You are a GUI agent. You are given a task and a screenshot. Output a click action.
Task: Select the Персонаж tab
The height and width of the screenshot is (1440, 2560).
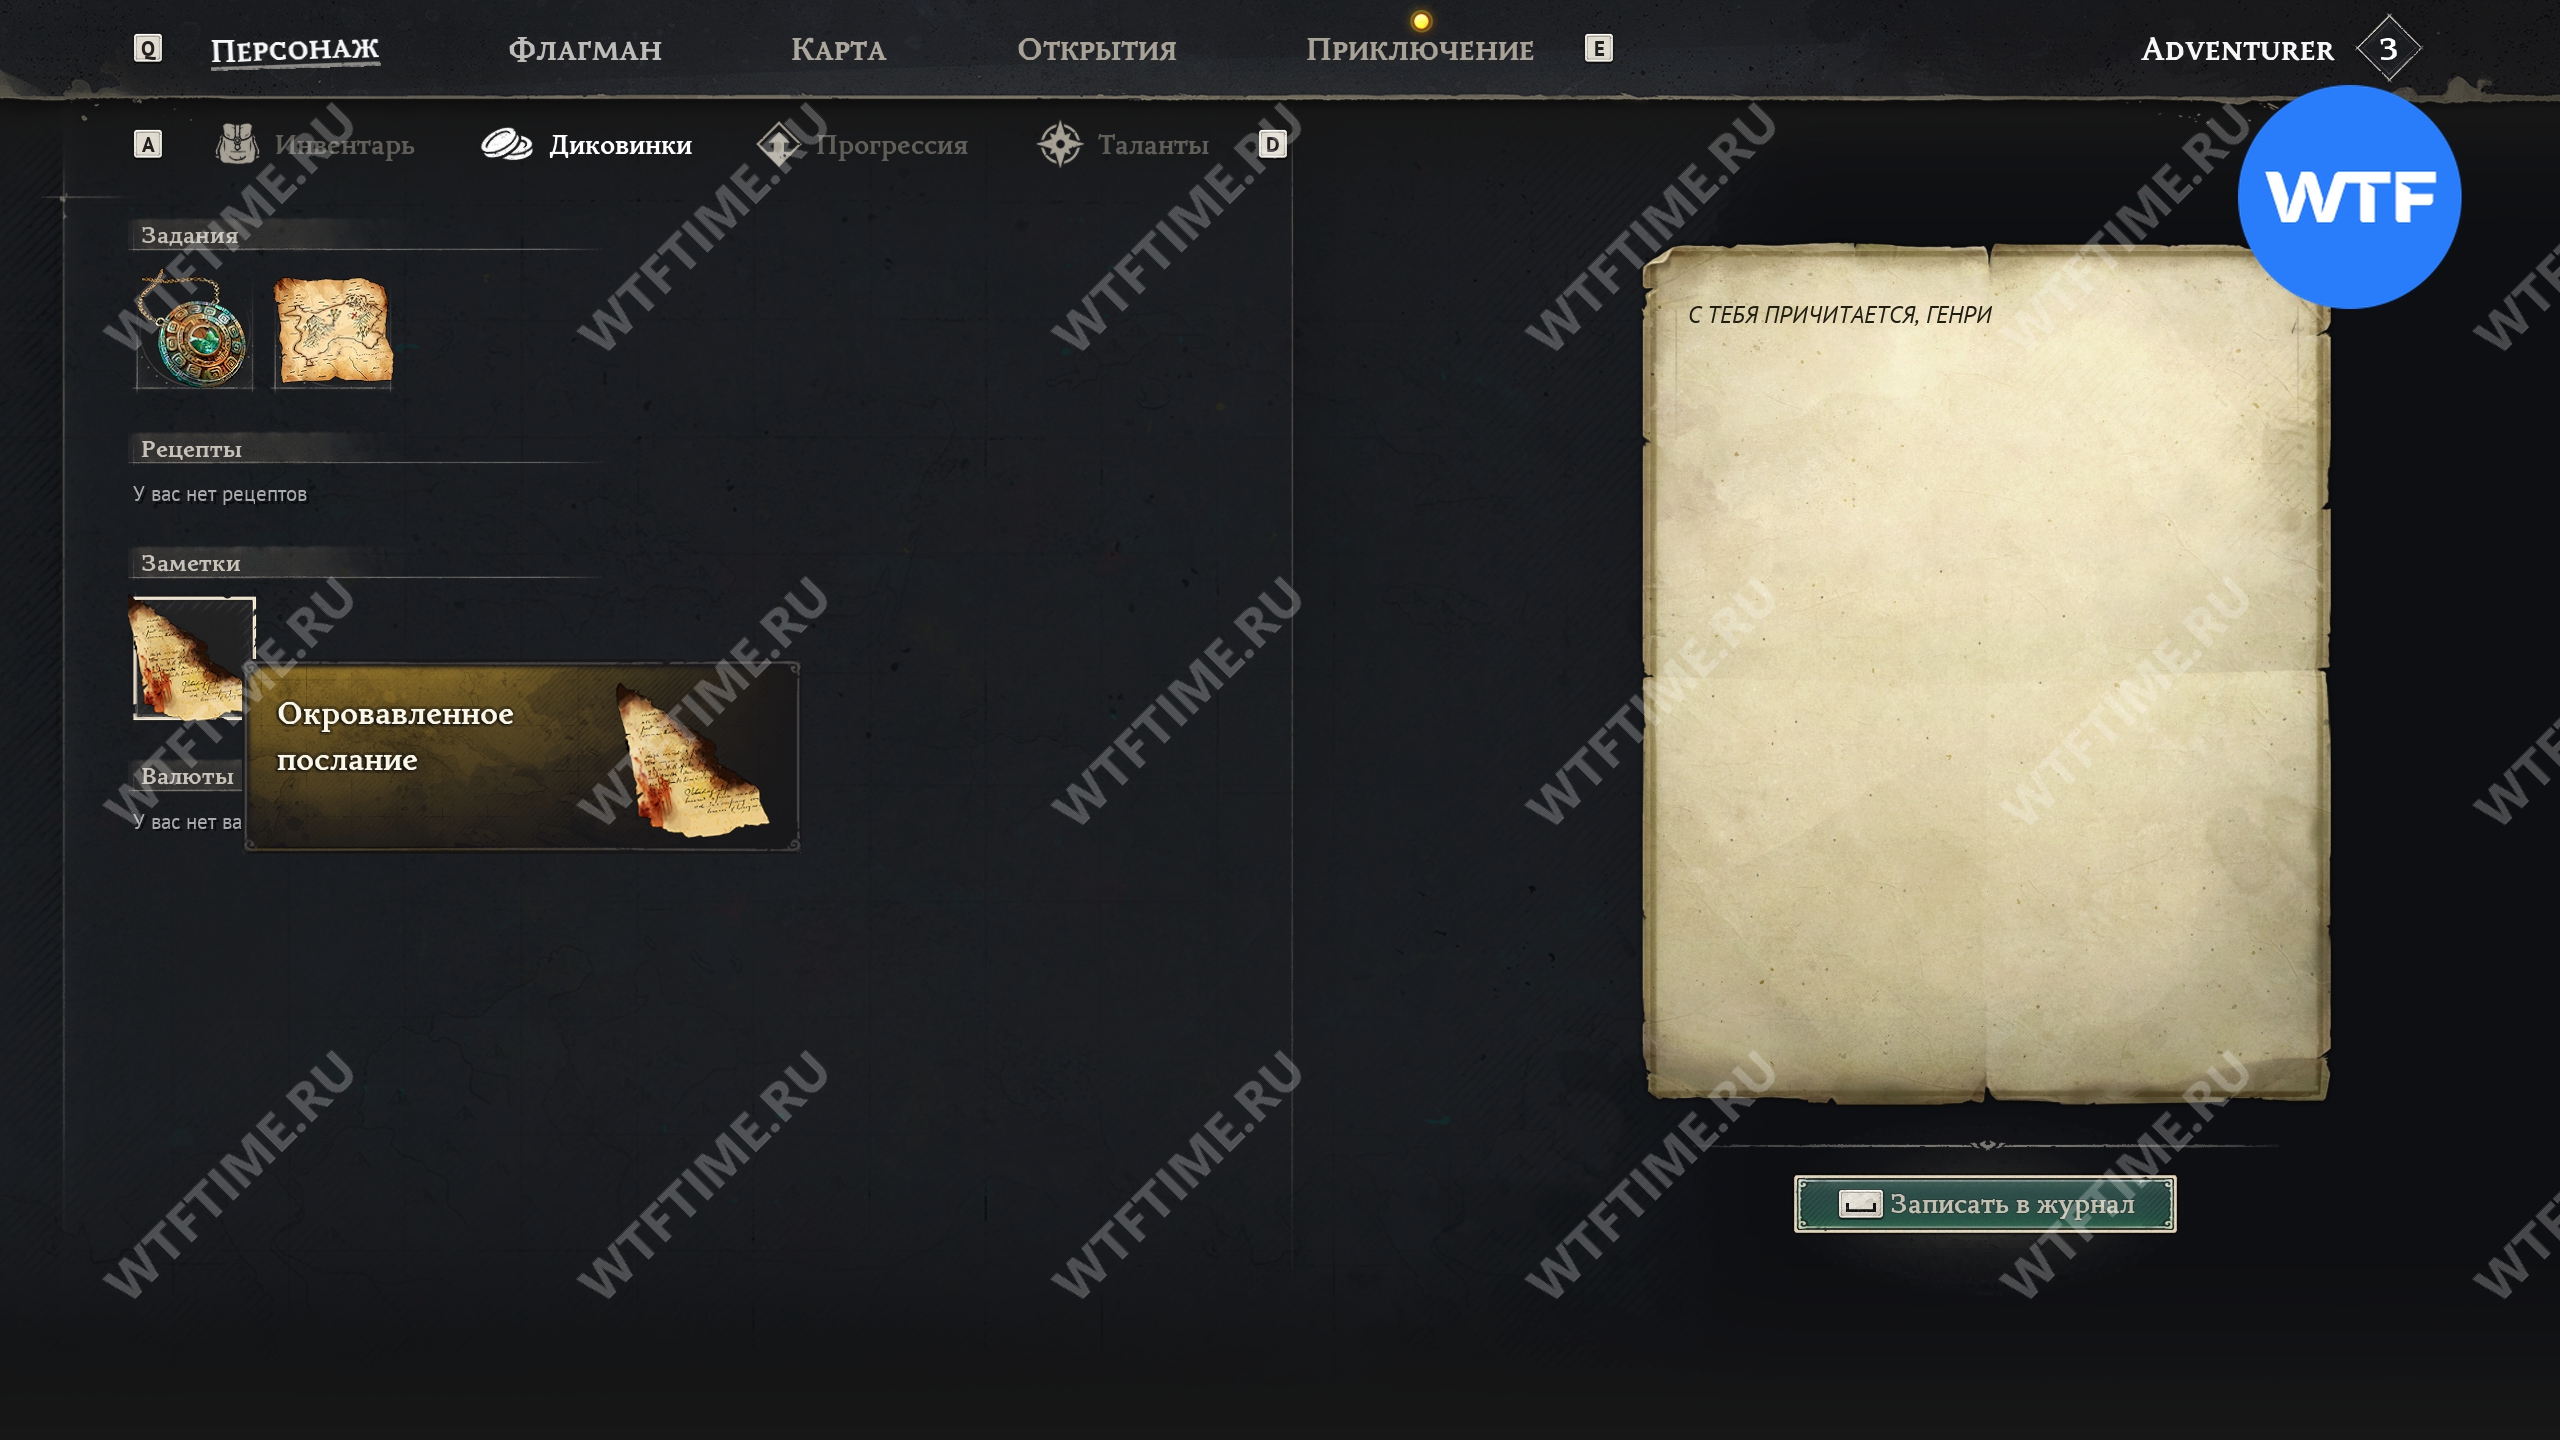tap(295, 49)
